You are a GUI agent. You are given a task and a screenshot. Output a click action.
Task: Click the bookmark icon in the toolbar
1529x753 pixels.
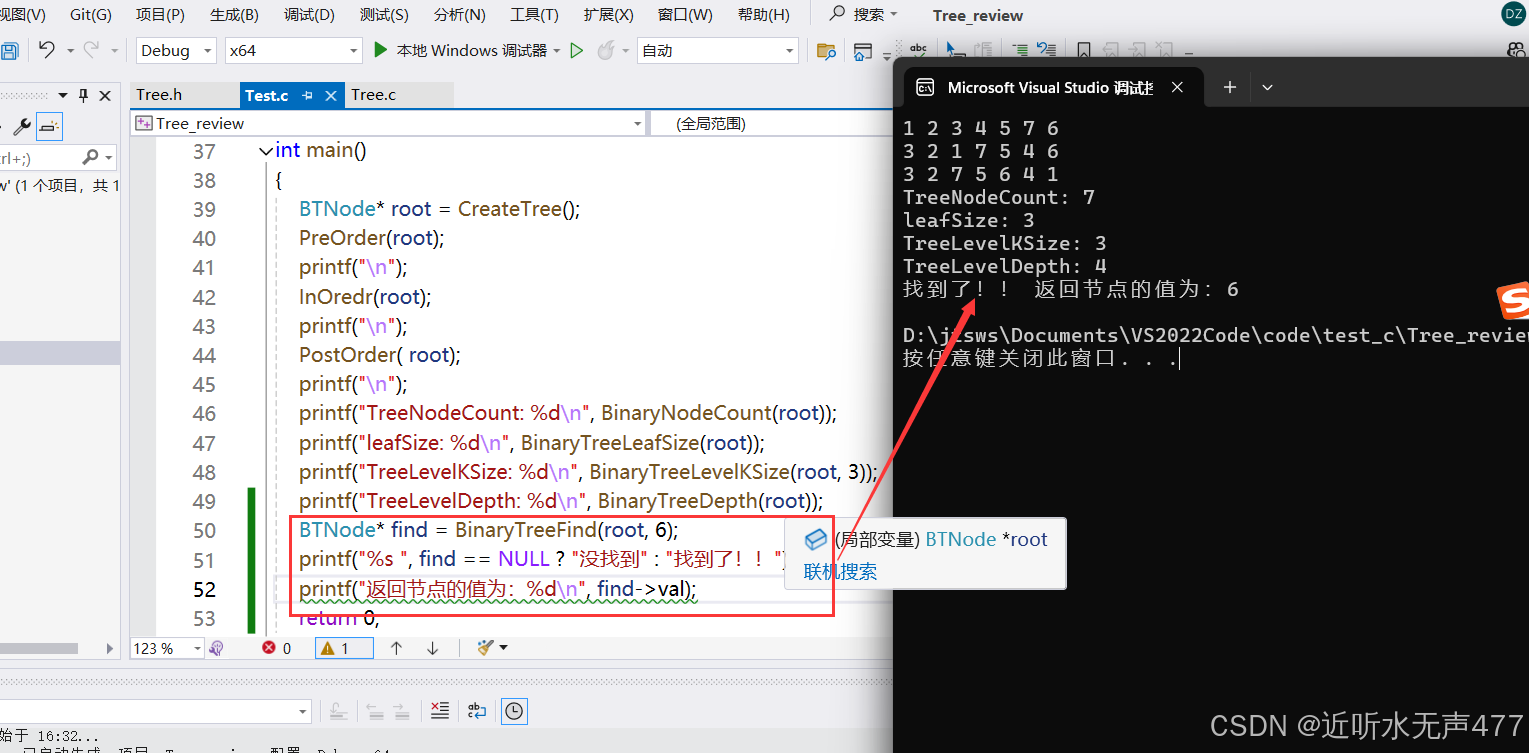(1084, 51)
